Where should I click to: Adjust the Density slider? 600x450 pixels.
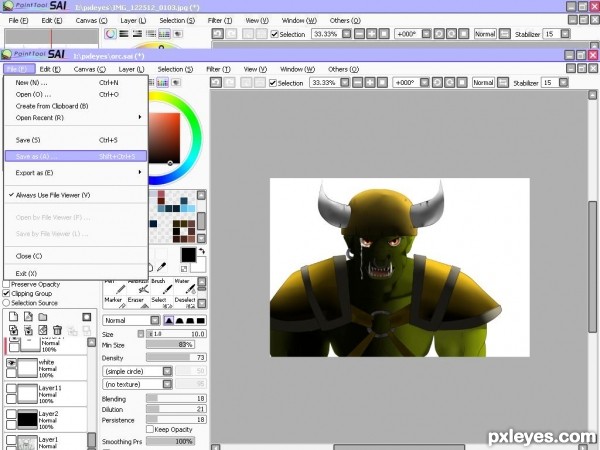point(176,357)
